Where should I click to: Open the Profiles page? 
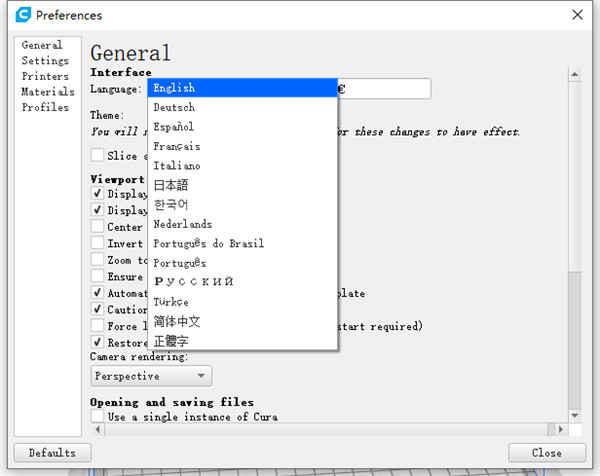tap(45, 107)
